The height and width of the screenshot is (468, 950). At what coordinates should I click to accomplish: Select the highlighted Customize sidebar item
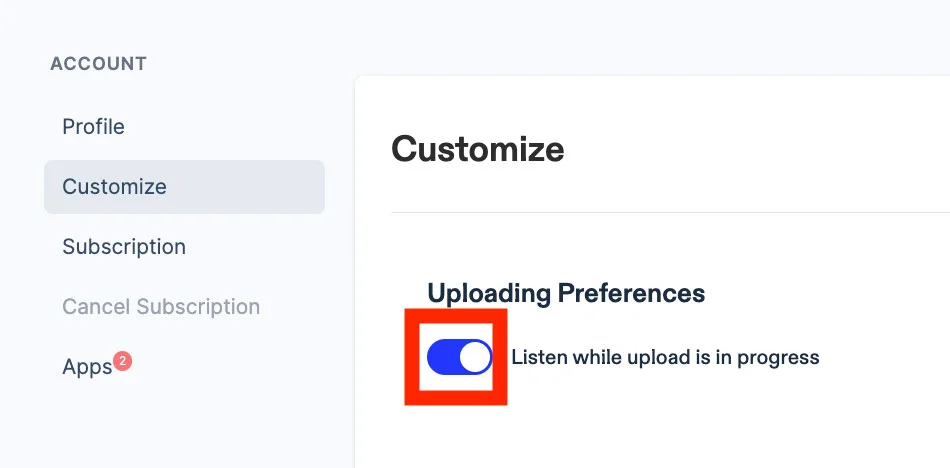coord(184,187)
